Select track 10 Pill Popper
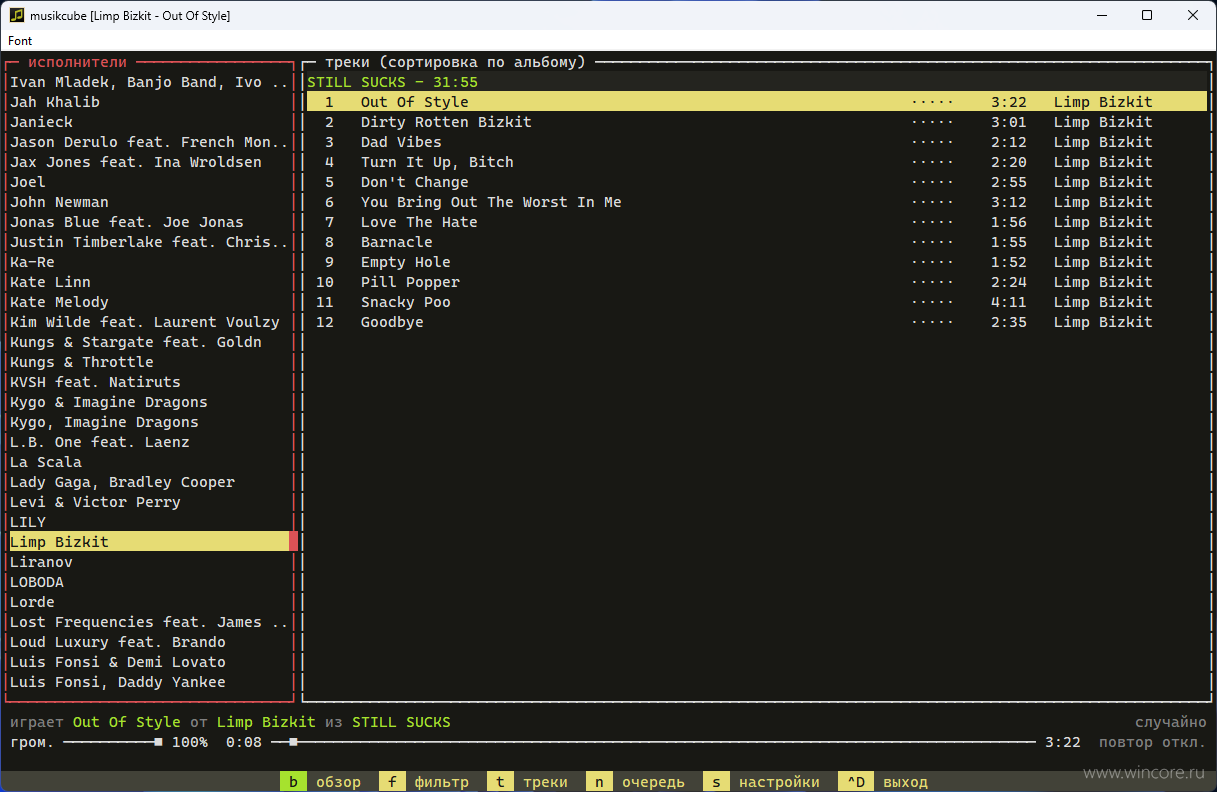The height and width of the screenshot is (792, 1217). 756,282
